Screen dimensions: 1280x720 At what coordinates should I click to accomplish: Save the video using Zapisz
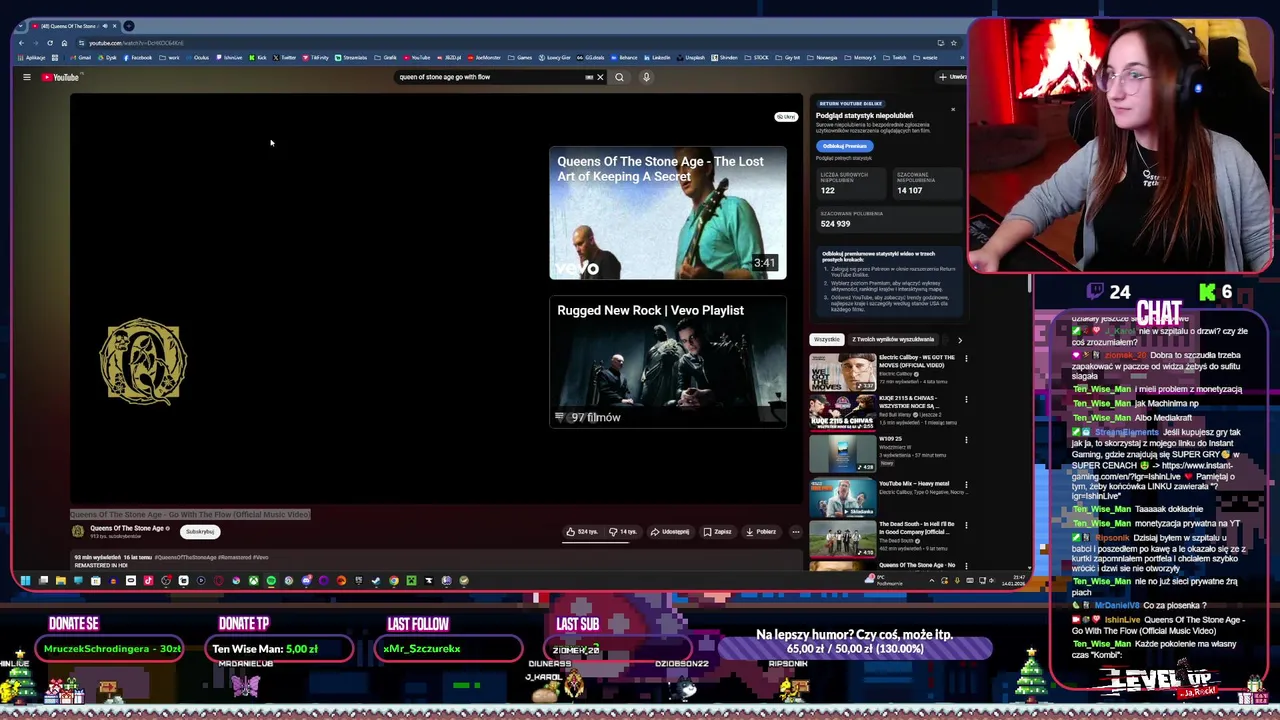(x=718, y=532)
